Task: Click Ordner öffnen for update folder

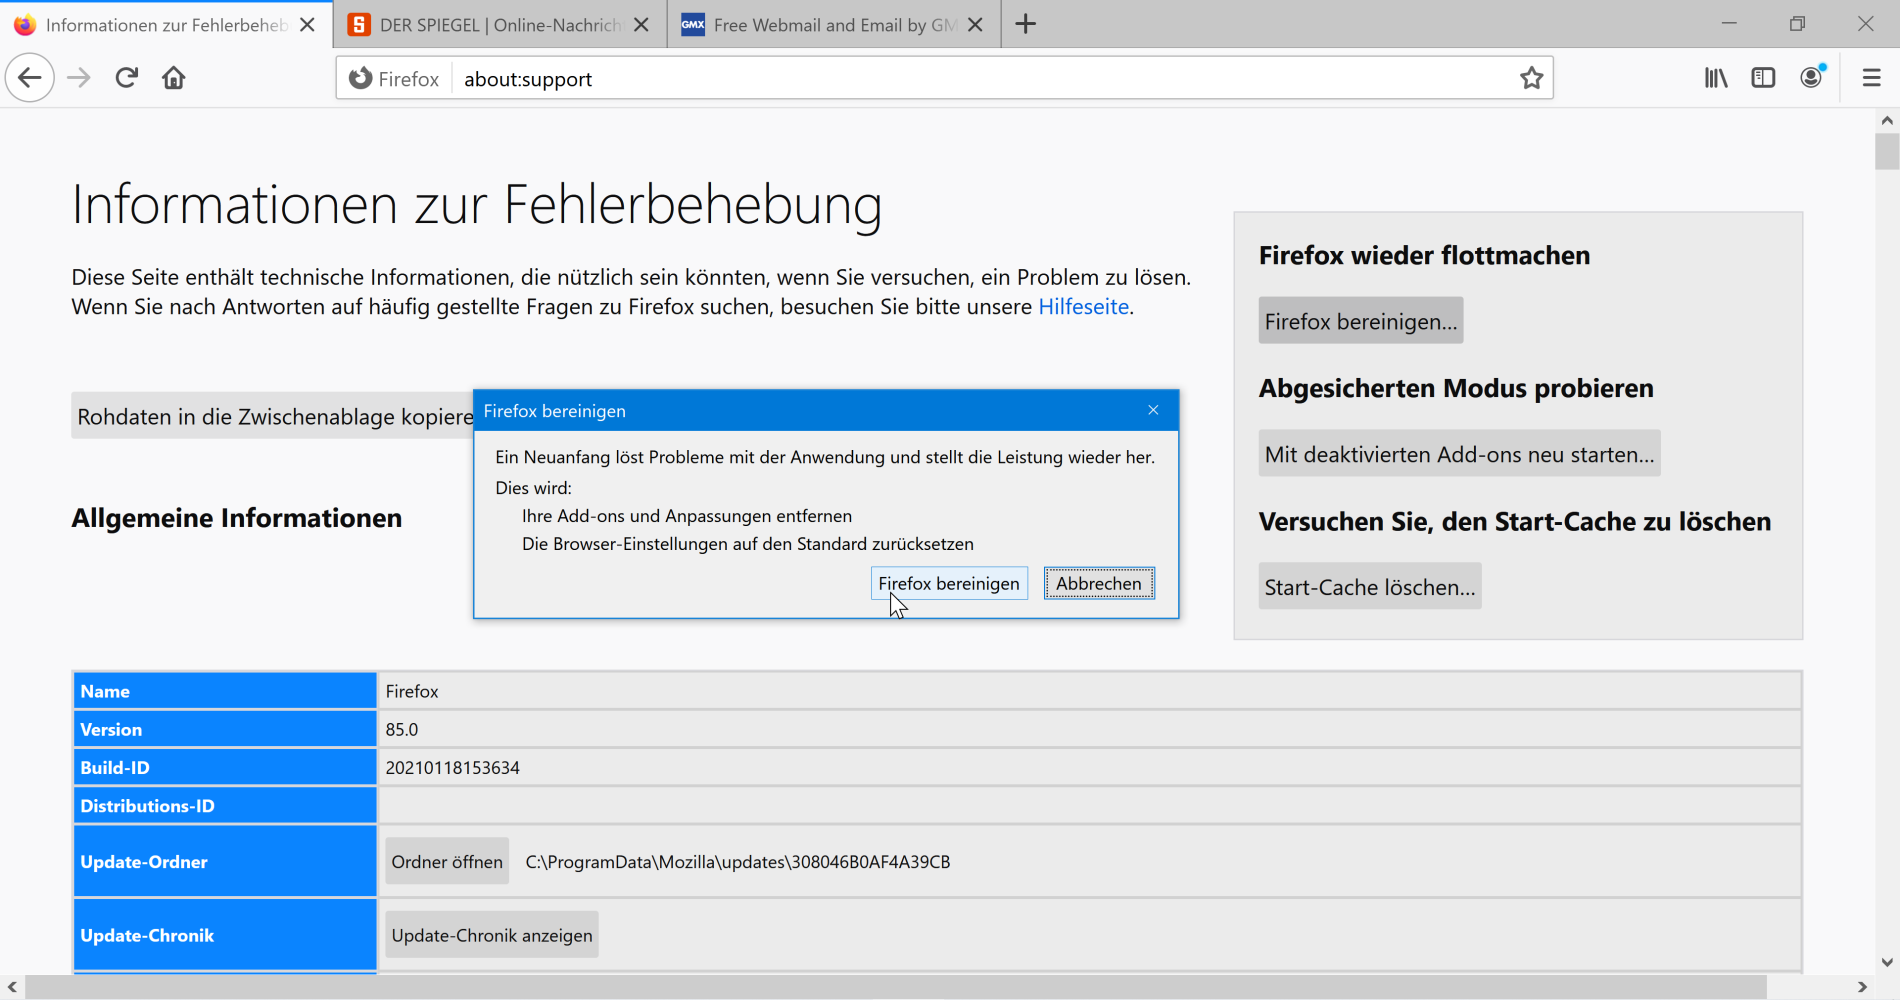Action: 447,862
